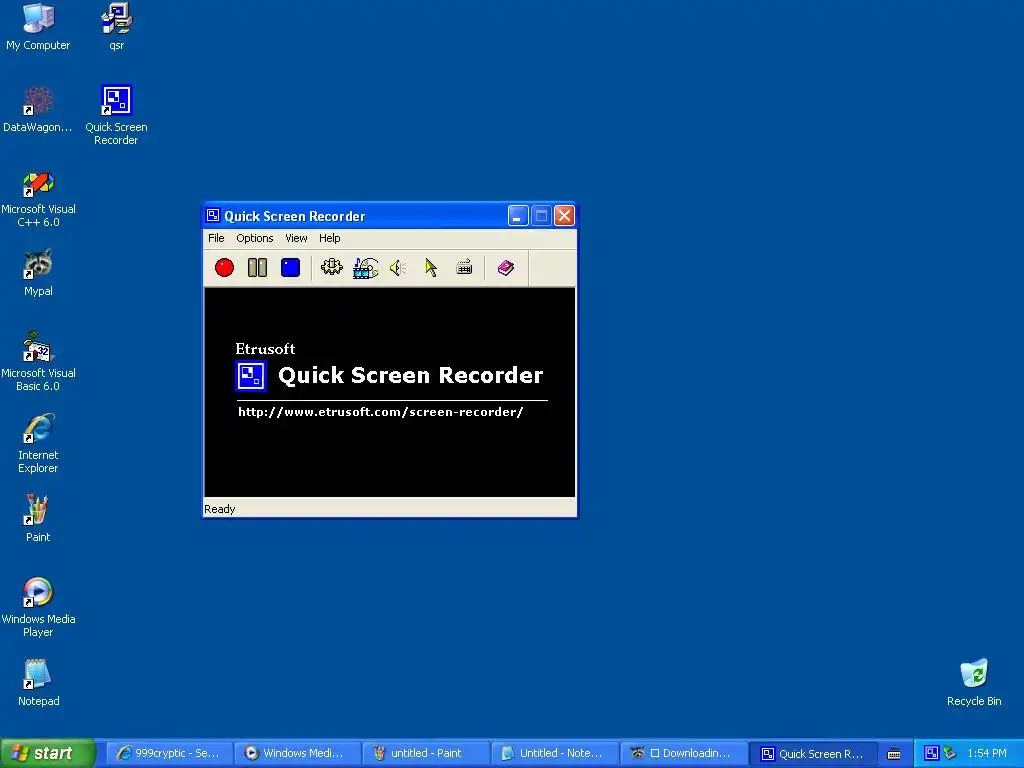The image size is (1024, 768).
Task: Select the qsr installer desktop icon
Action: coord(116,27)
